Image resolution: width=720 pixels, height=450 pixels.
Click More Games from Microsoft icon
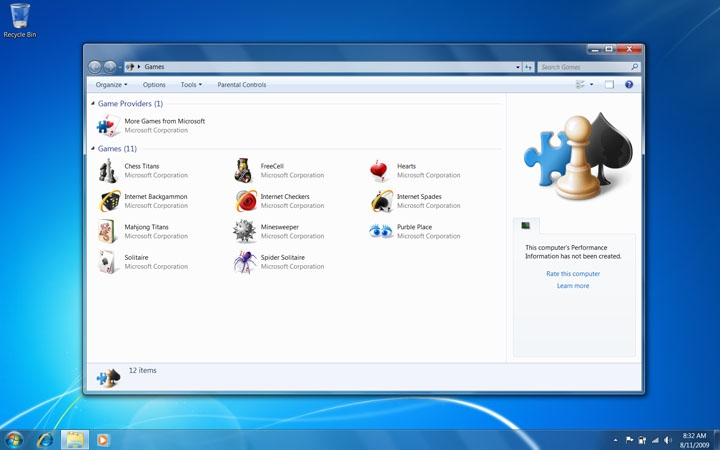tap(108, 126)
